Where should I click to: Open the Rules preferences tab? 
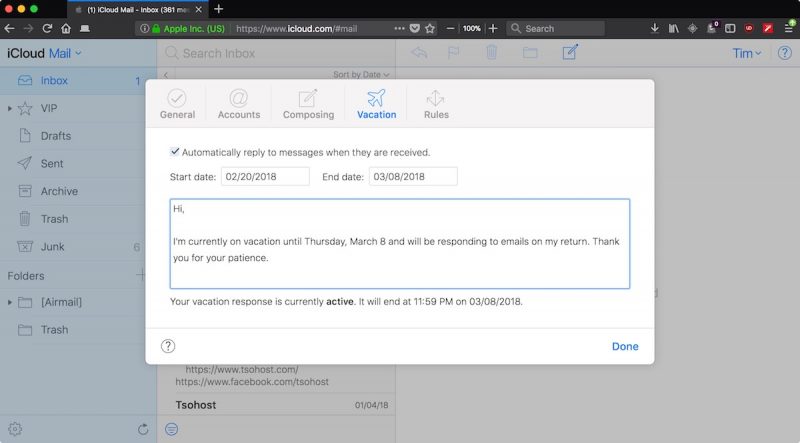click(435, 104)
